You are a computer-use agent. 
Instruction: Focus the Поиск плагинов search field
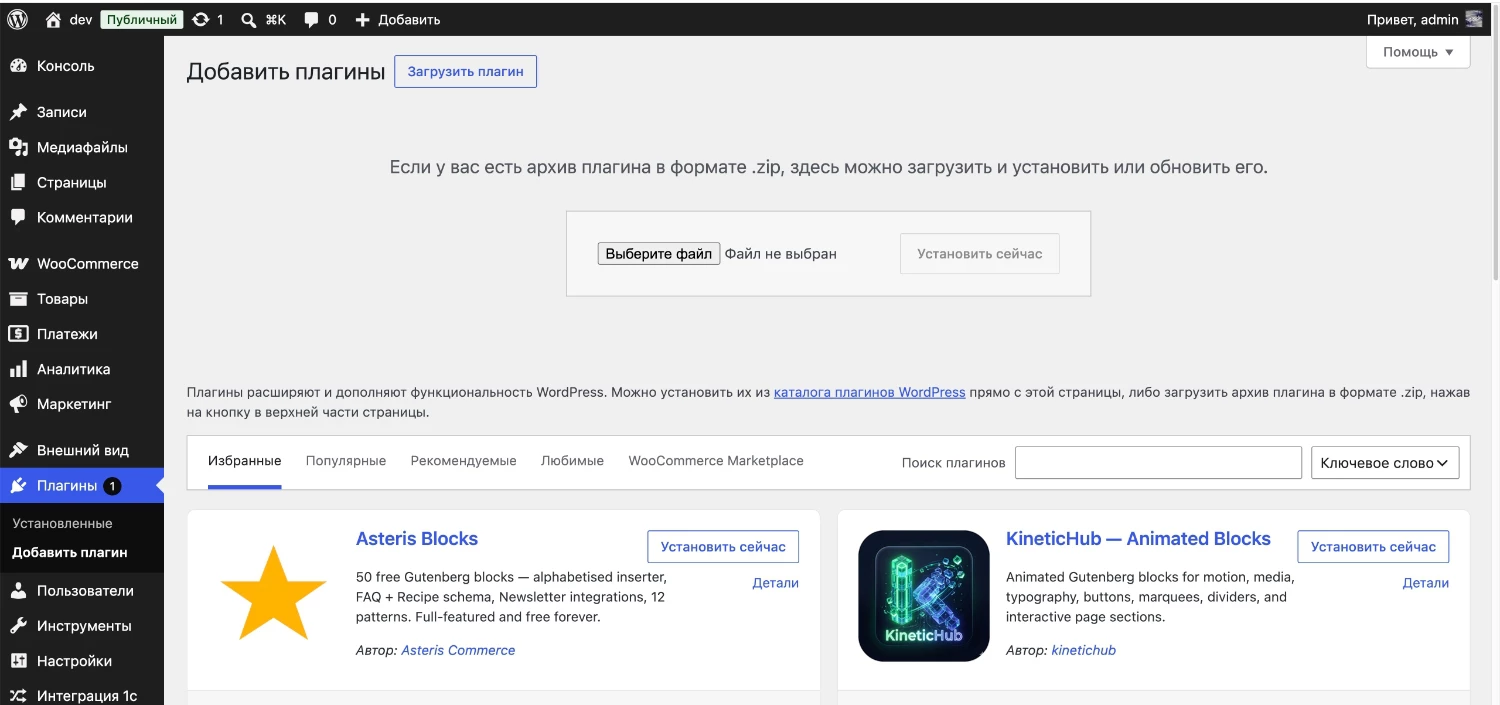1158,463
